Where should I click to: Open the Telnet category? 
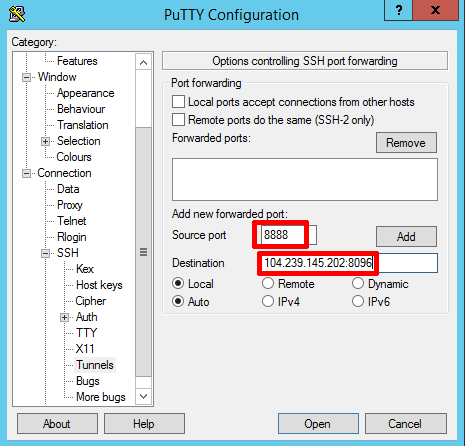72,221
